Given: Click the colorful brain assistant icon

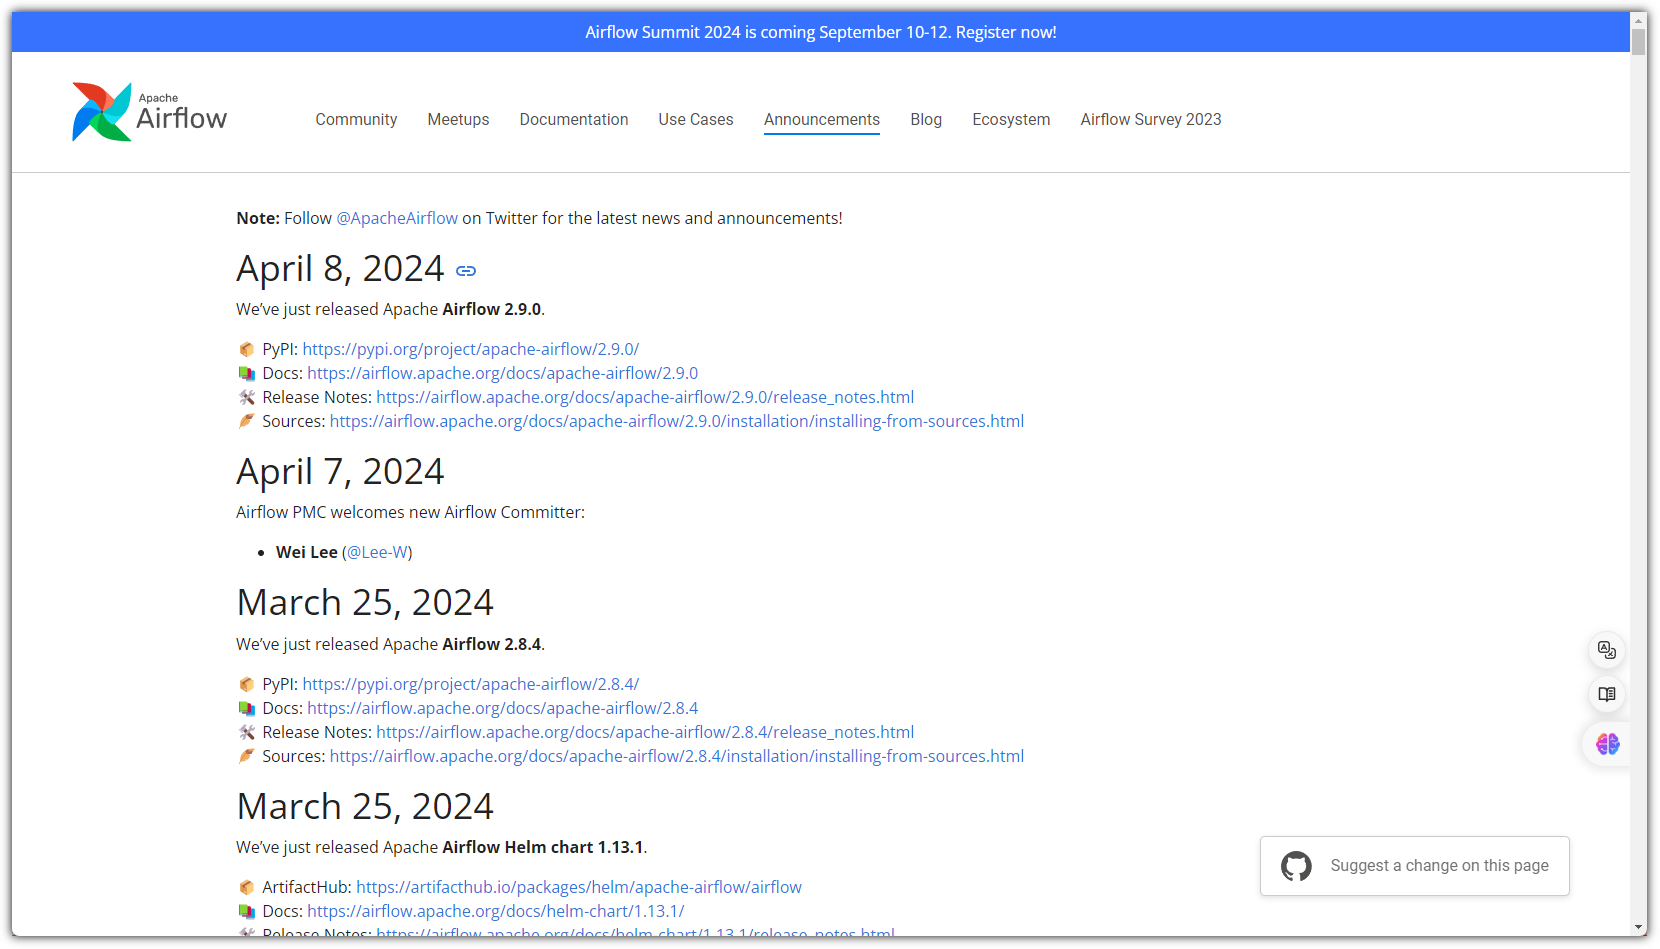Looking at the screenshot, I should click(x=1608, y=744).
